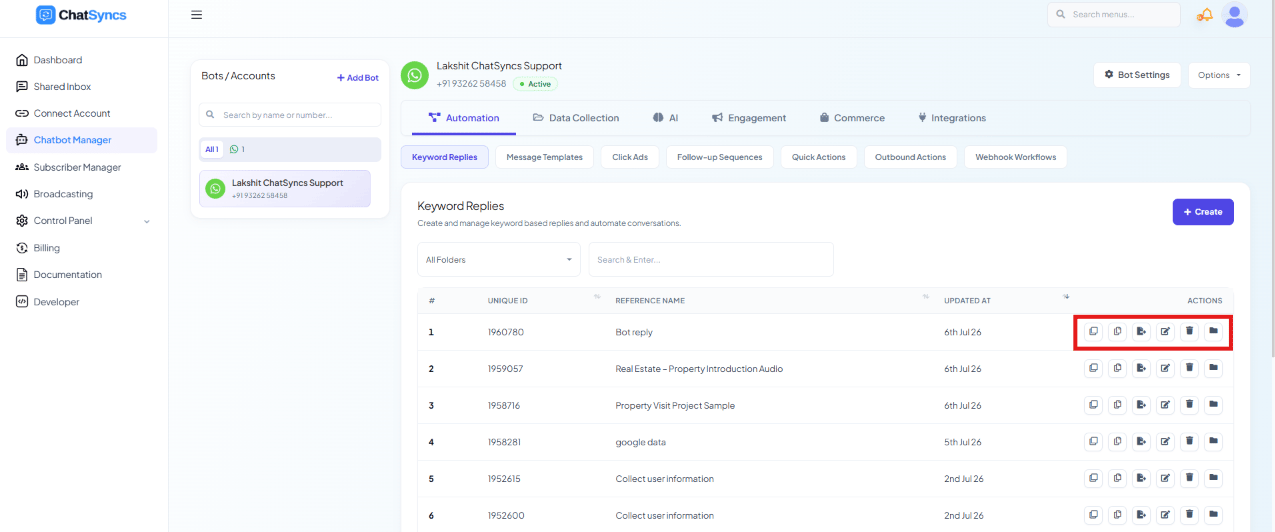
Task: Edit Collect user information row 1952615
Action: [1165, 478]
